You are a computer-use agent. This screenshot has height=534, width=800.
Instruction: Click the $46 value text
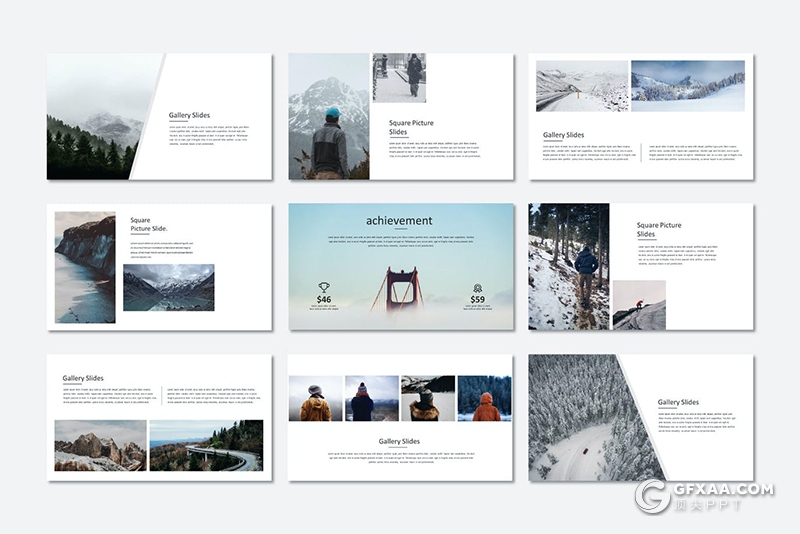click(x=324, y=300)
